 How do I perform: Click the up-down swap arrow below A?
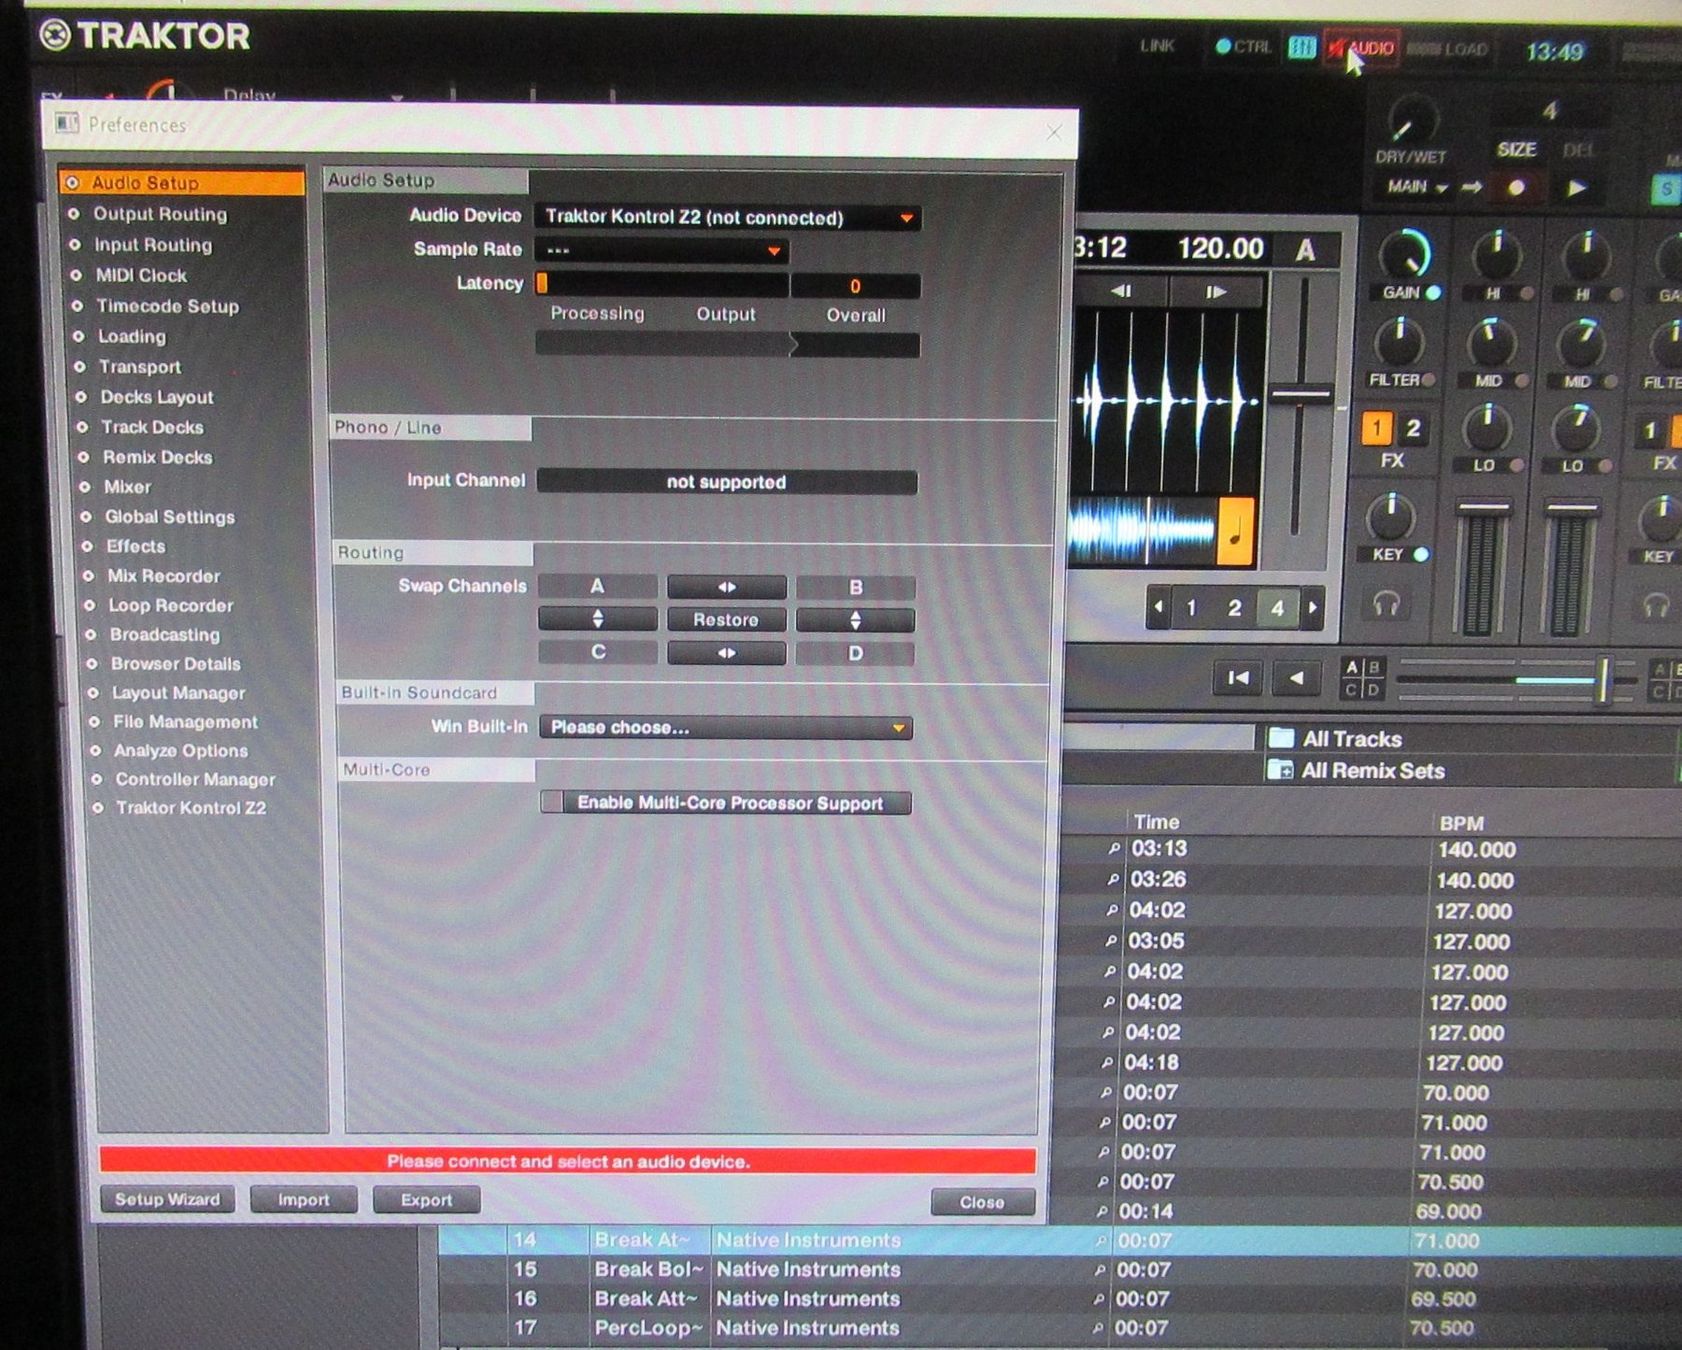pos(598,619)
